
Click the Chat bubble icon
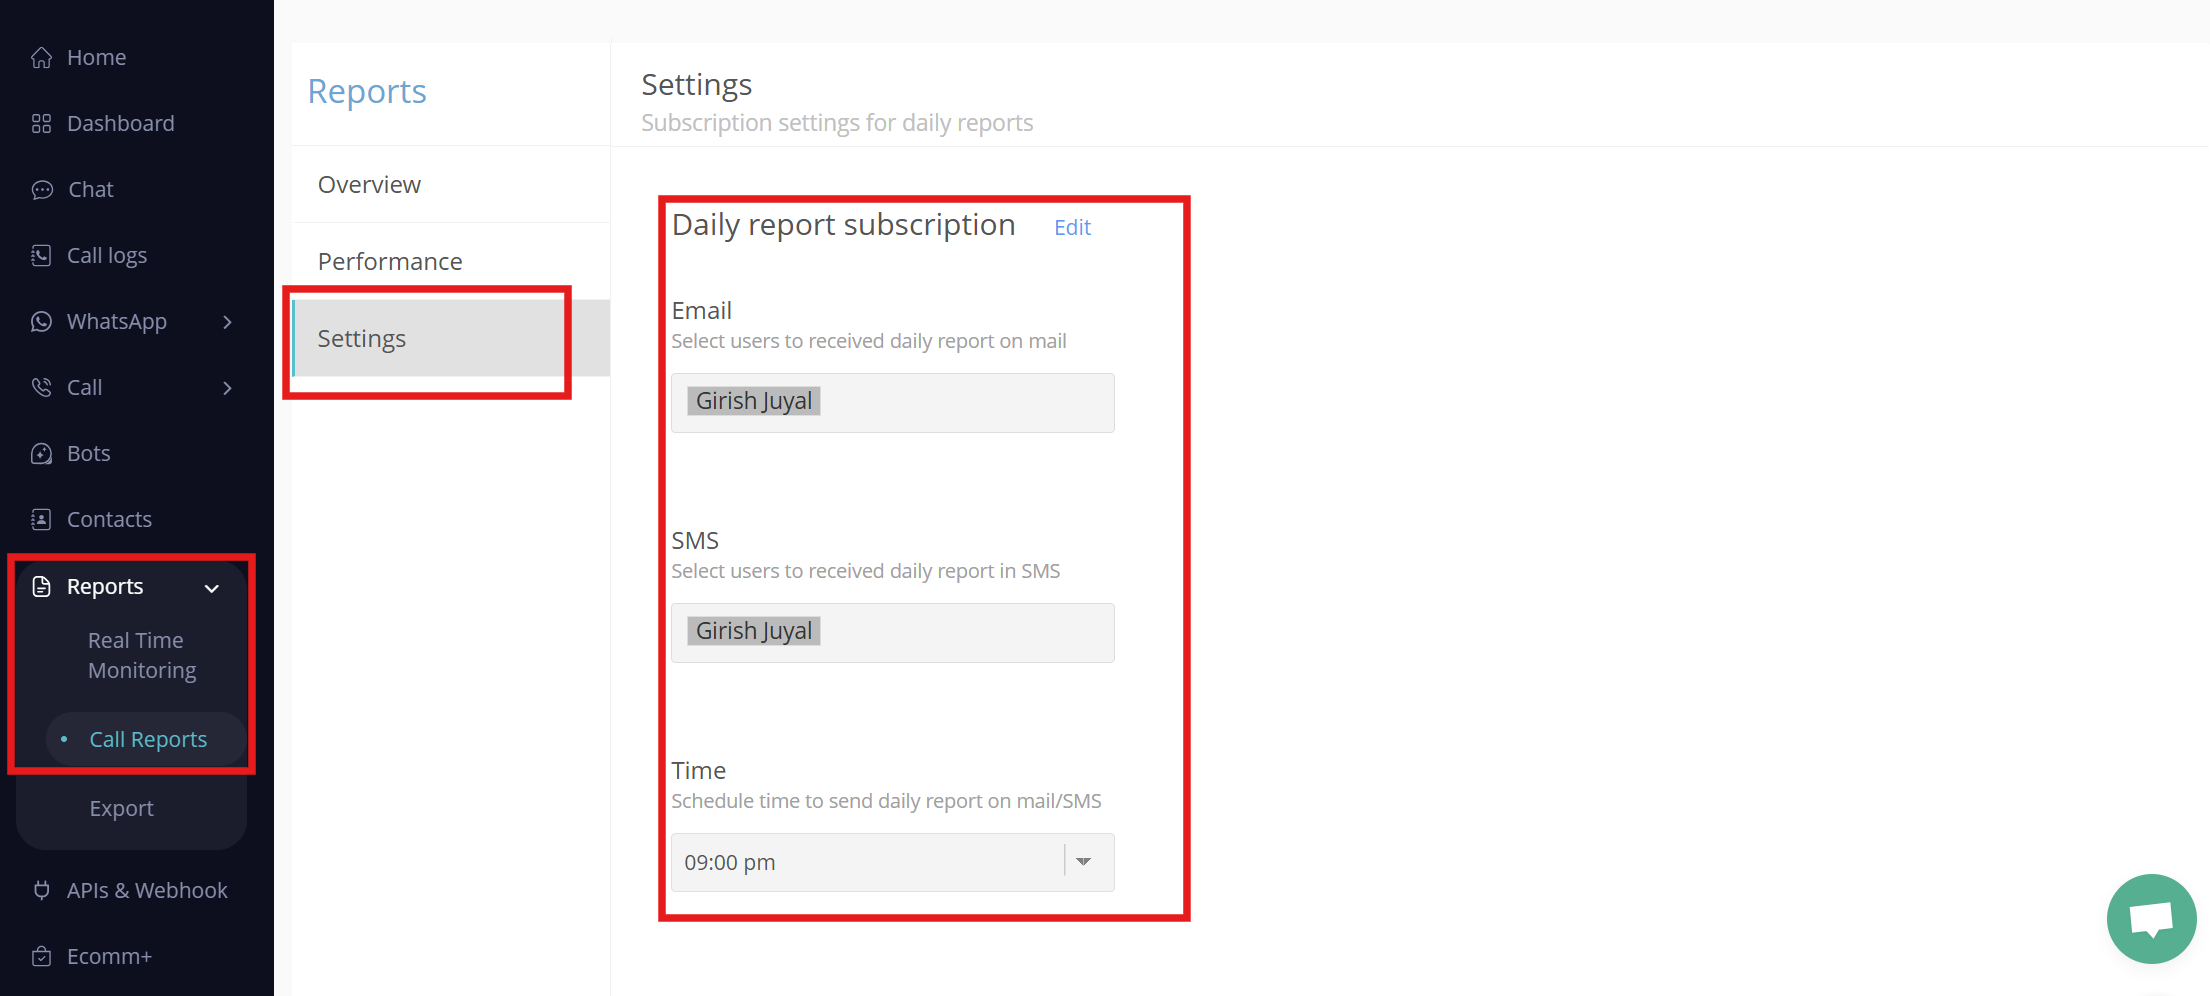pos(41,190)
